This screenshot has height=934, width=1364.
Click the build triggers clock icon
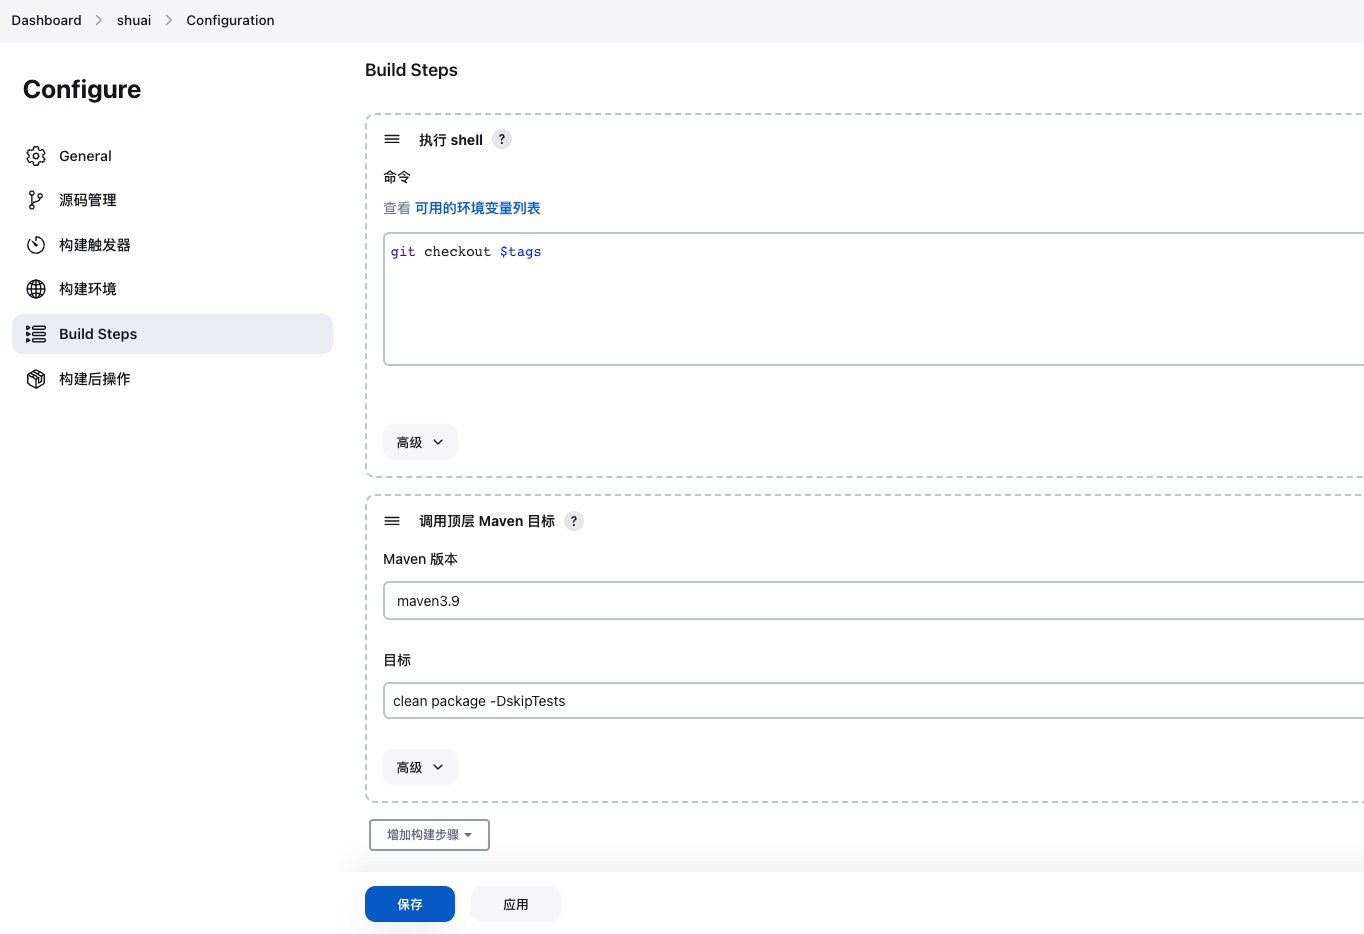pyautogui.click(x=36, y=245)
